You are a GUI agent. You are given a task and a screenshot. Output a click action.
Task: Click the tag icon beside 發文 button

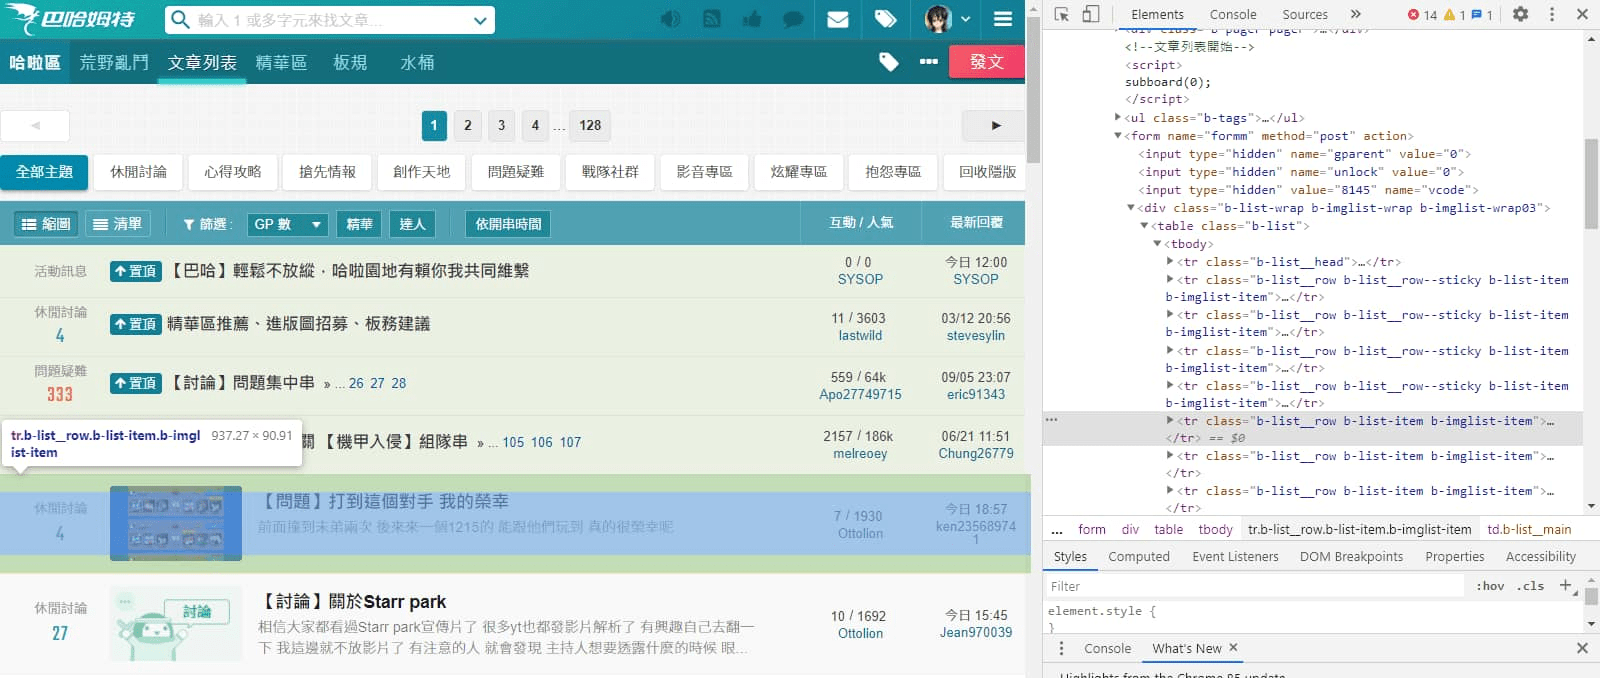889,62
